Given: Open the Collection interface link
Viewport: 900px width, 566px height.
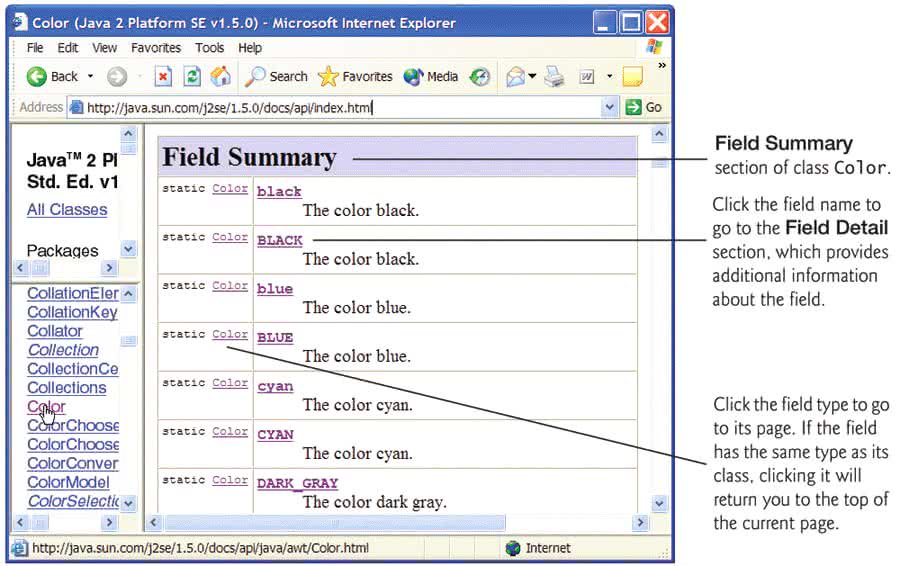Looking at the screenshot, I should click(x=63, y=350).
